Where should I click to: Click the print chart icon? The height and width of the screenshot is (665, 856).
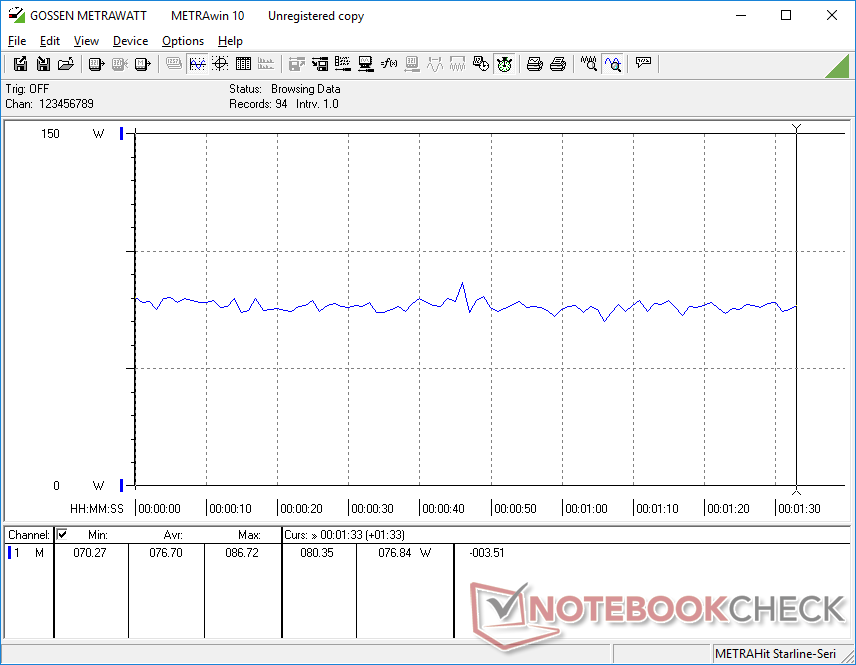(x=534, y=64)
